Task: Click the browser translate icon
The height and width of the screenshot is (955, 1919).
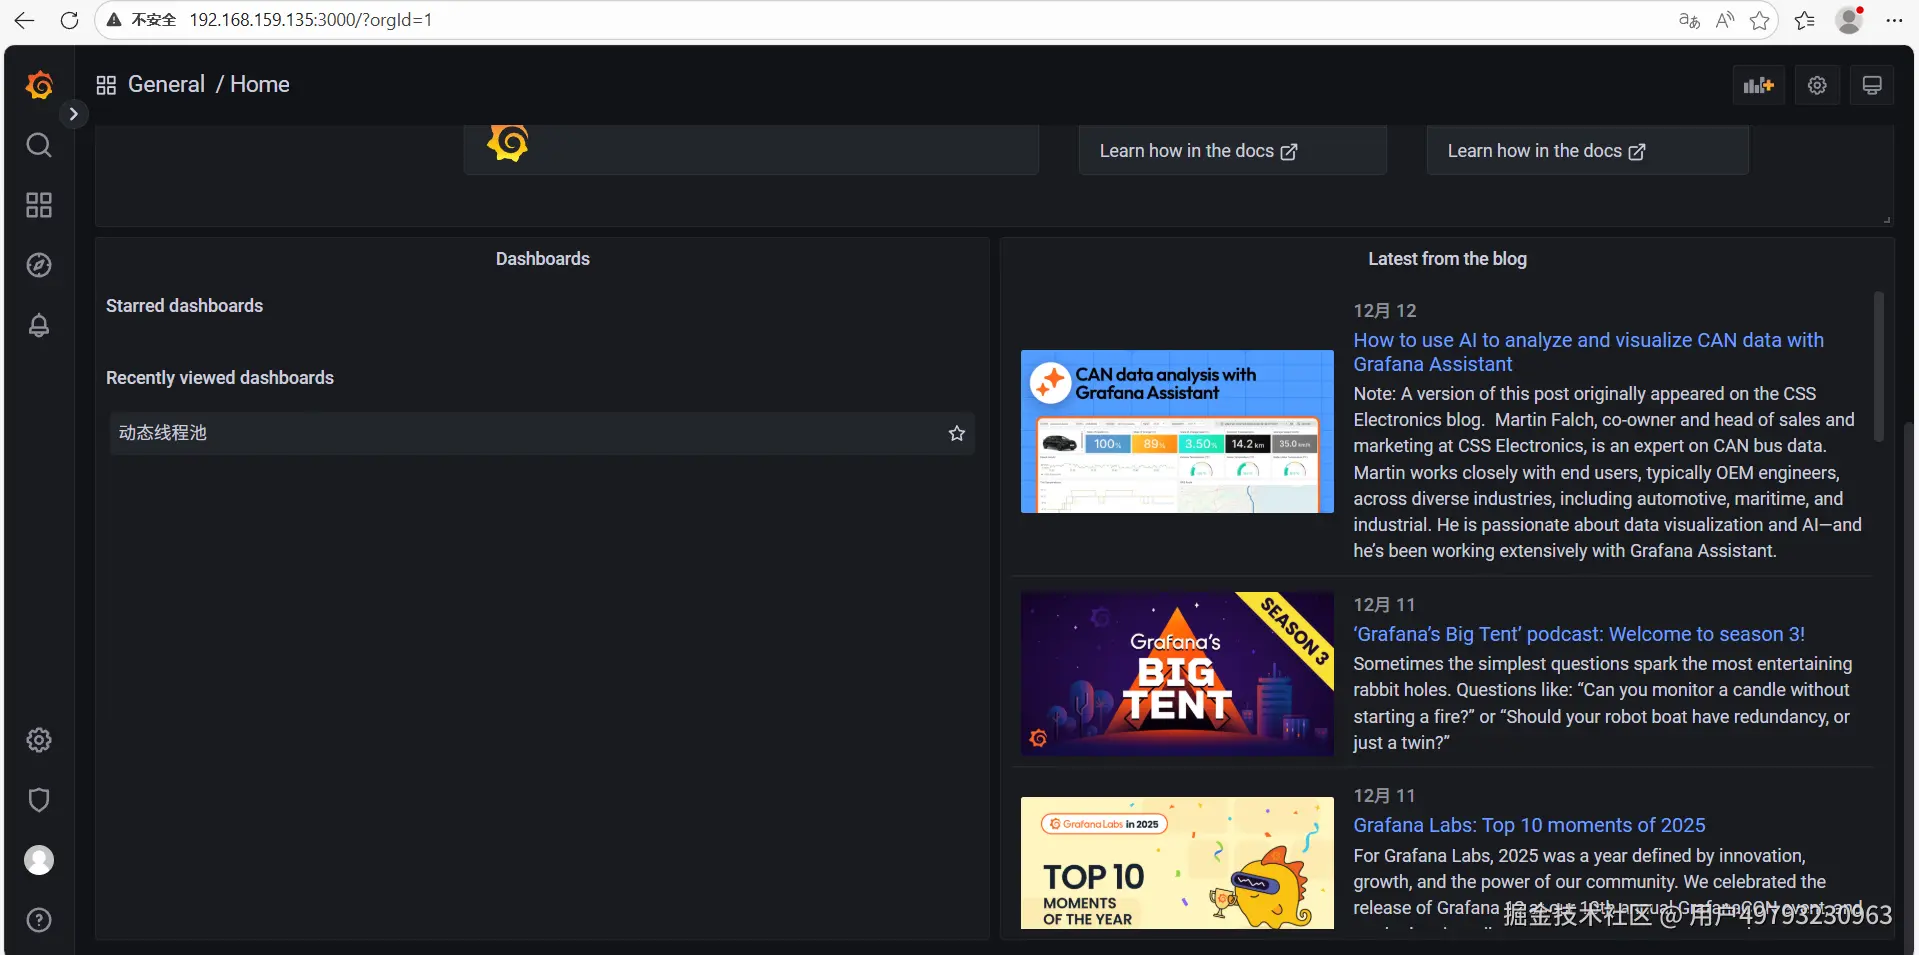Action: tap(1689, 20)
